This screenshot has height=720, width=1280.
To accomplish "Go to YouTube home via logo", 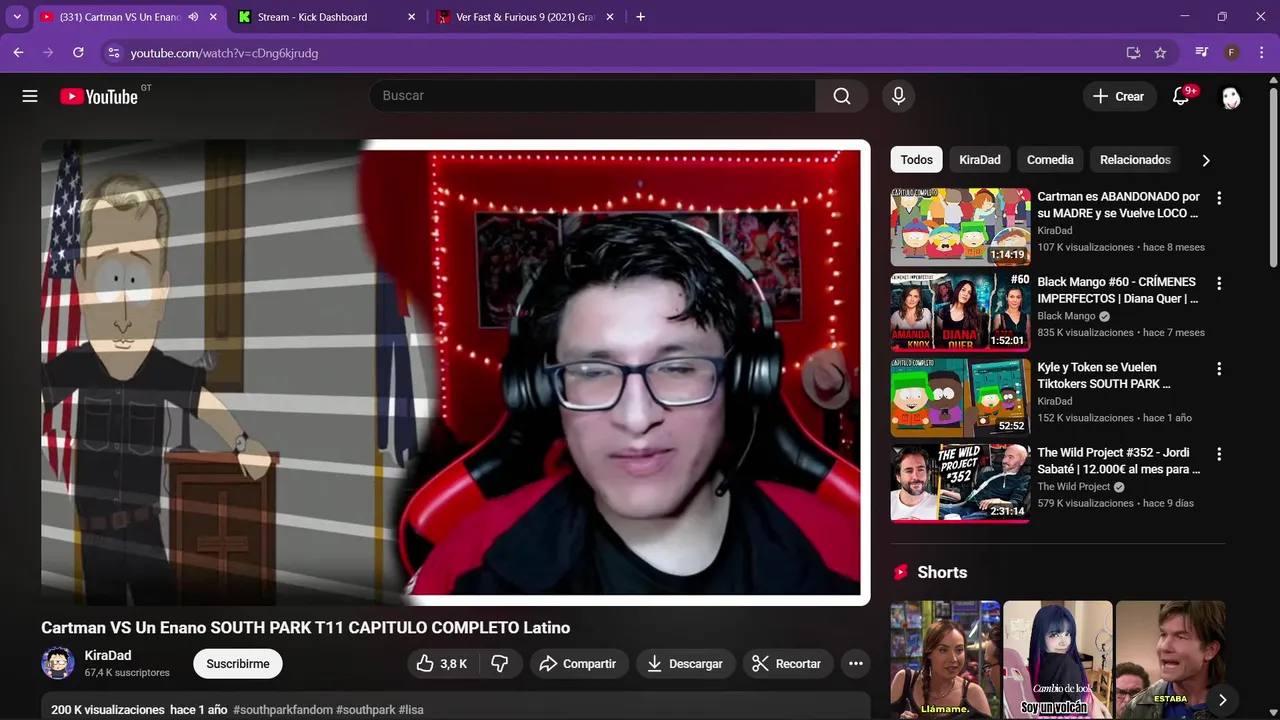I will pos(98,96).
